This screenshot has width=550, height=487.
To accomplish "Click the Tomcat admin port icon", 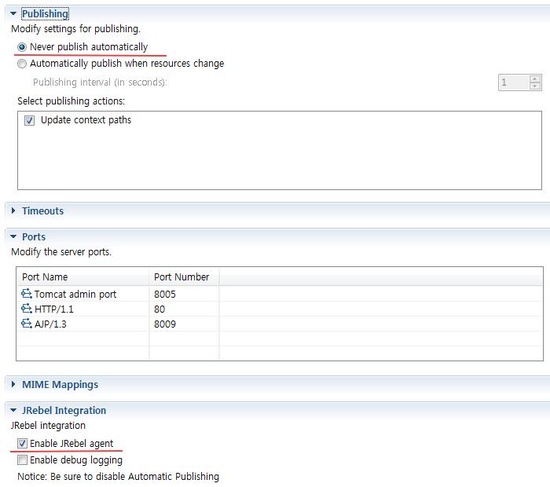I will pyautogui.click(x=26, y=293).
